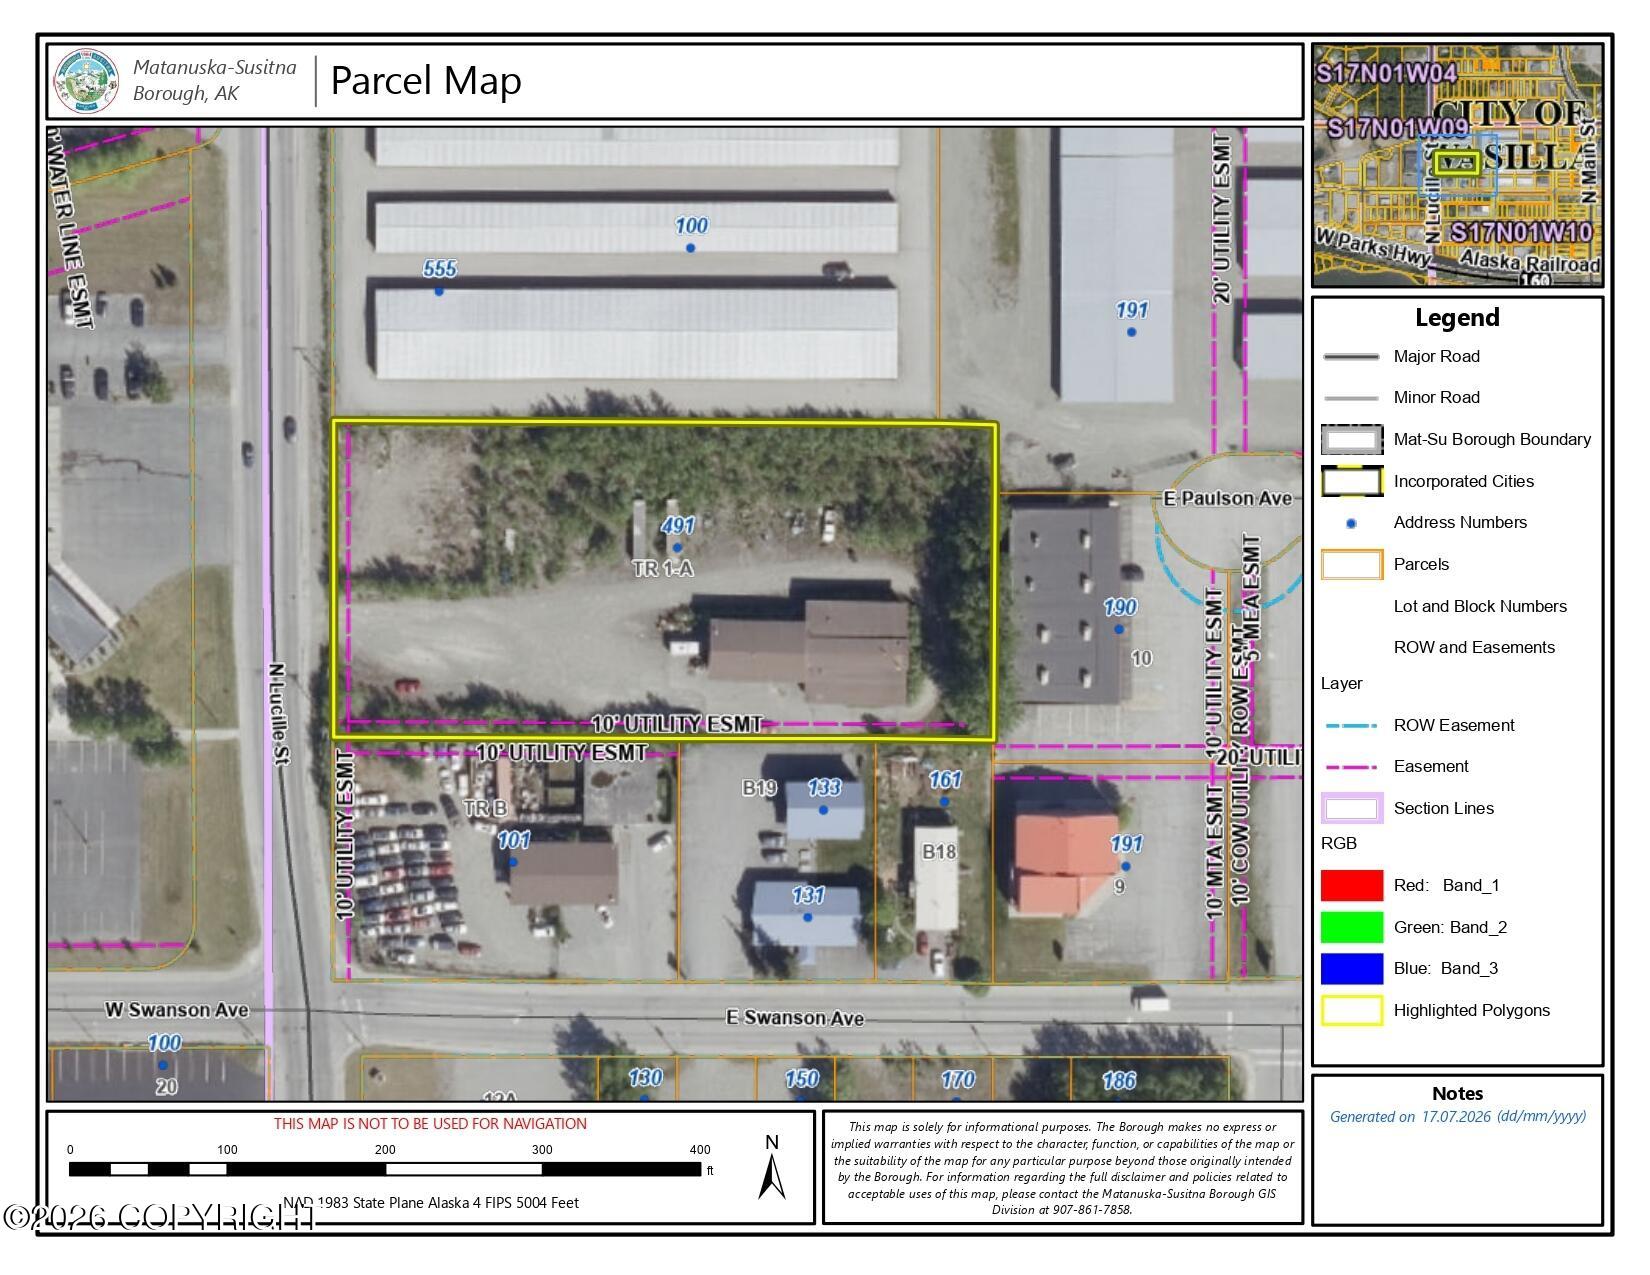Click the "10' MTA ESMT" easement label
Screen dimensions: 1650x1275
point(1215,851)
